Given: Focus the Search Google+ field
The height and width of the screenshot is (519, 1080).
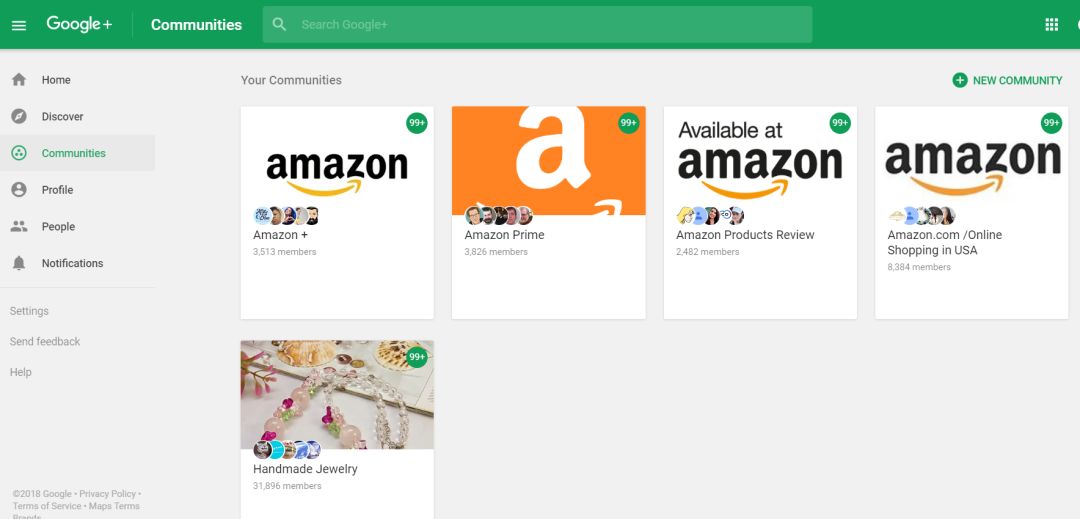Looking at the screenshot, I should [x=537, y=25].
